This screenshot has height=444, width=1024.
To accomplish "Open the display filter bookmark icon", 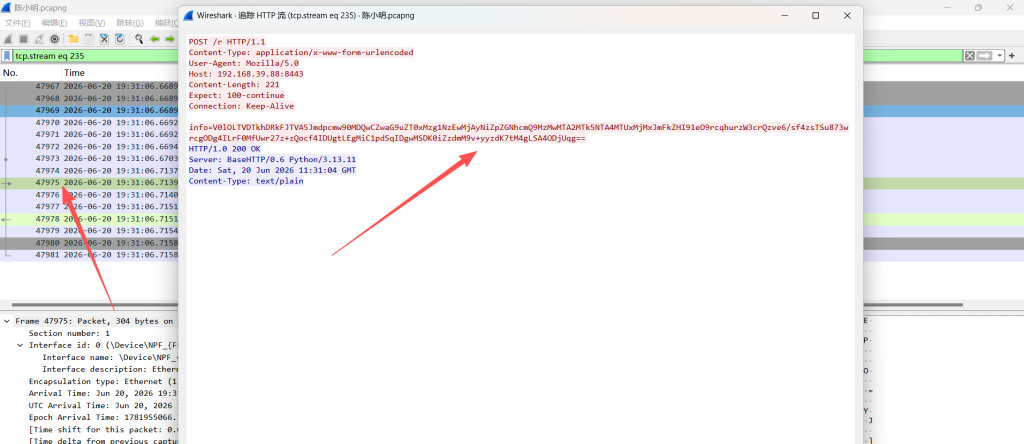I will (7, 56).
